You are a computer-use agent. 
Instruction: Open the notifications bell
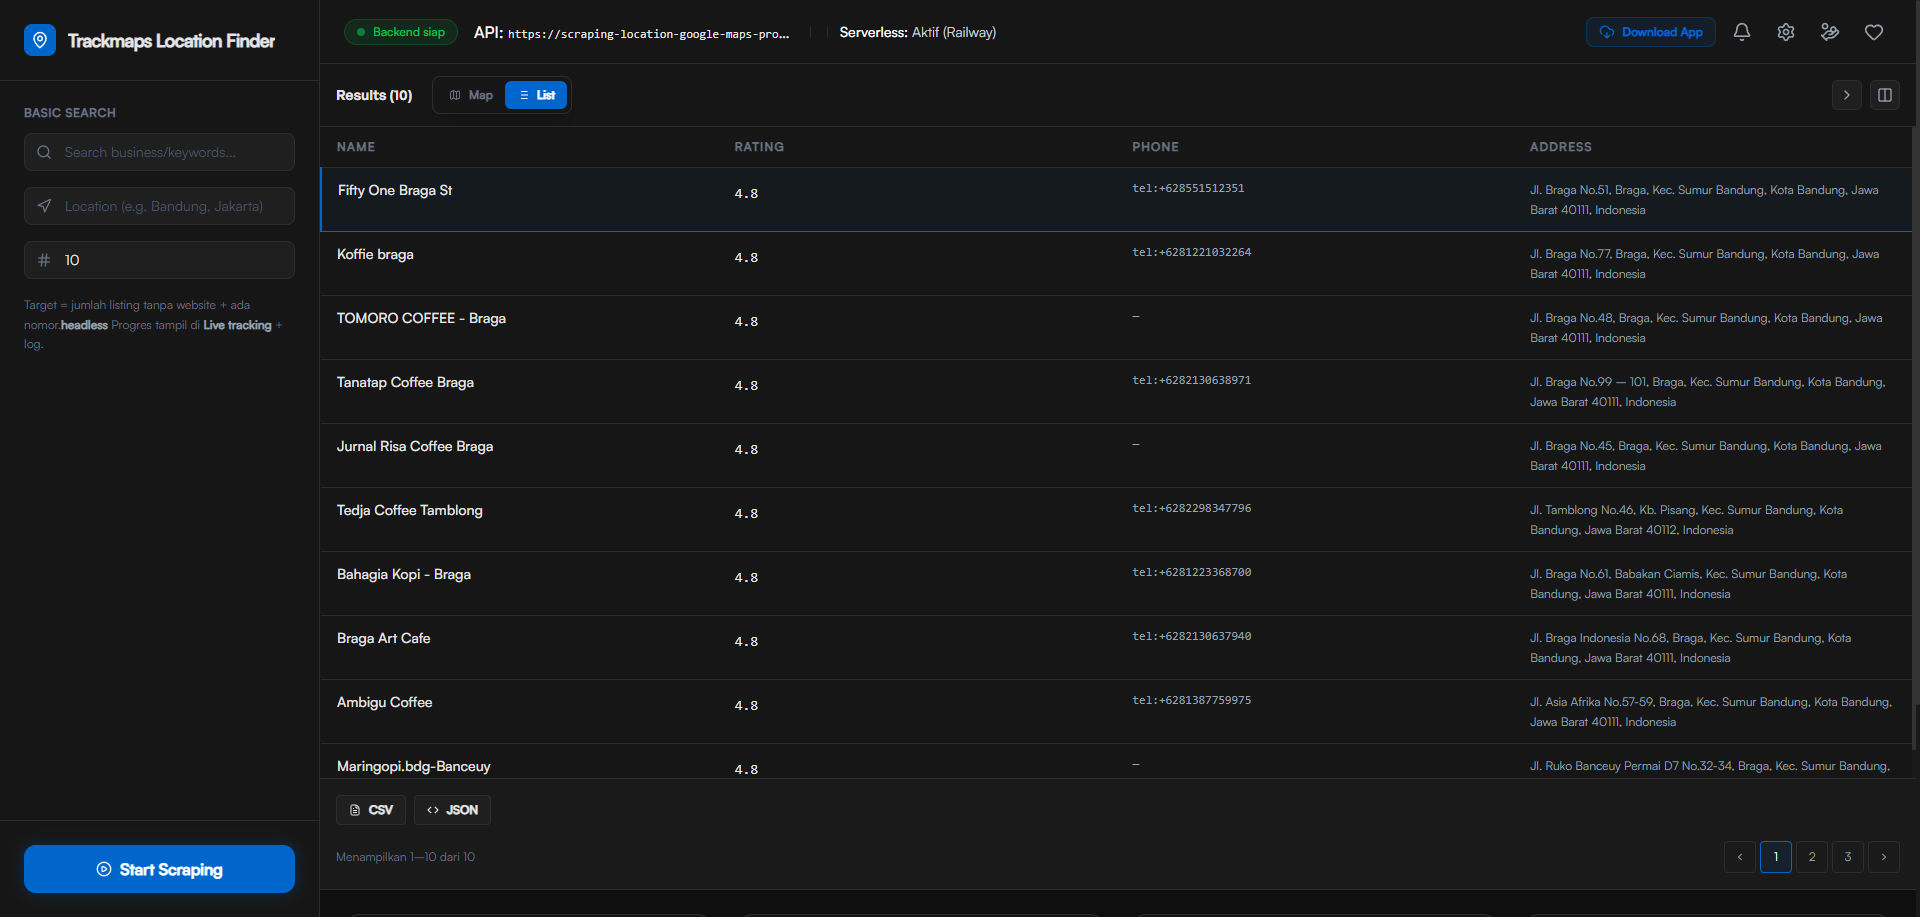click(1742, 32)
